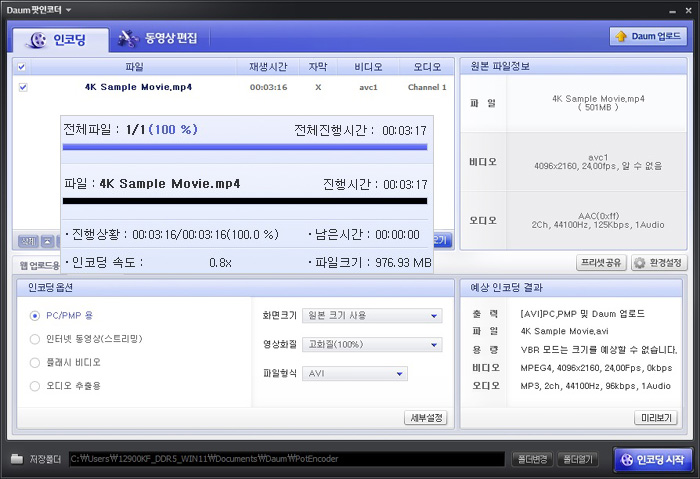Open the 파일형식 AVI dropdown
Viewport: 700px width, 479px height.
355,373
